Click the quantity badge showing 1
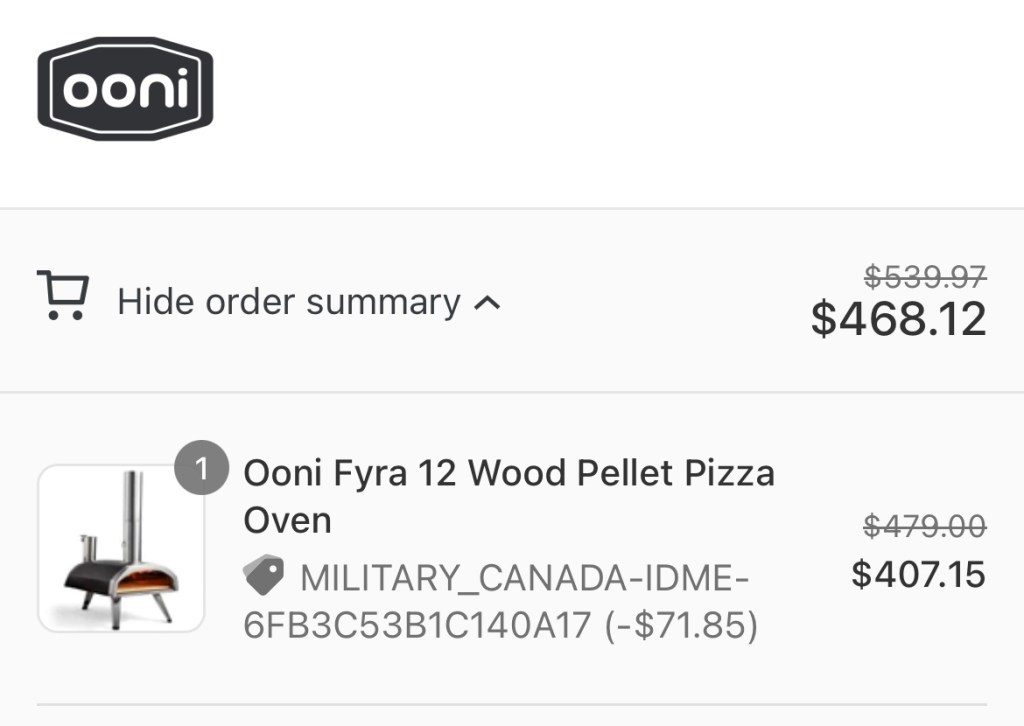This screenshot has height=726, width=1024. point(201,469)
